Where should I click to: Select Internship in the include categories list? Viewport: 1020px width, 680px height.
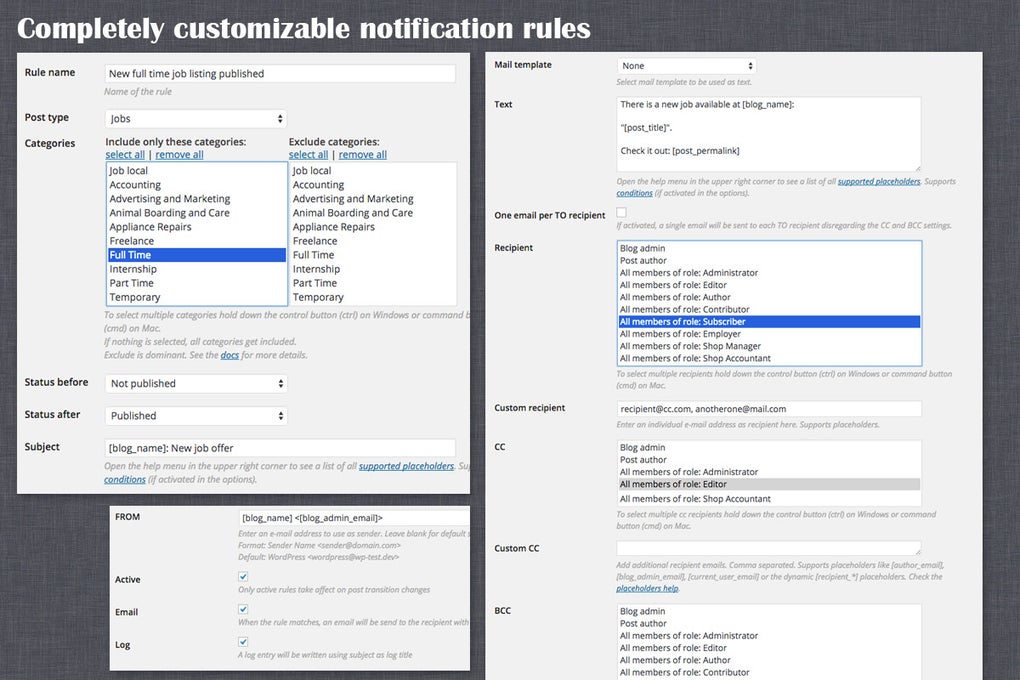point(135,268)
